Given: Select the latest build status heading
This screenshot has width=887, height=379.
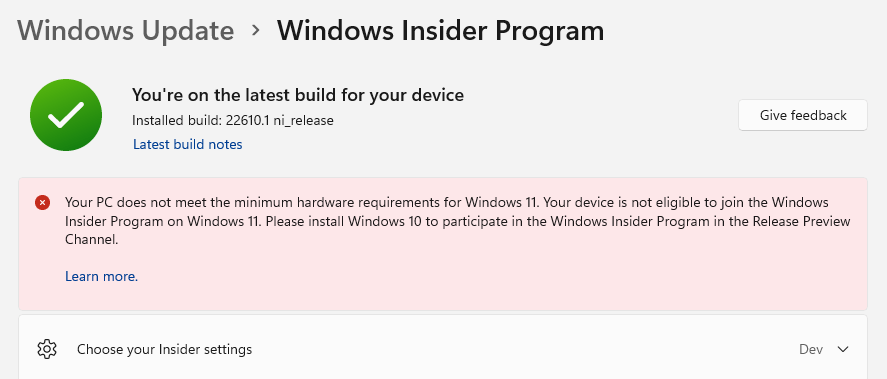Looking at the screenshot, I should [298, 94].
